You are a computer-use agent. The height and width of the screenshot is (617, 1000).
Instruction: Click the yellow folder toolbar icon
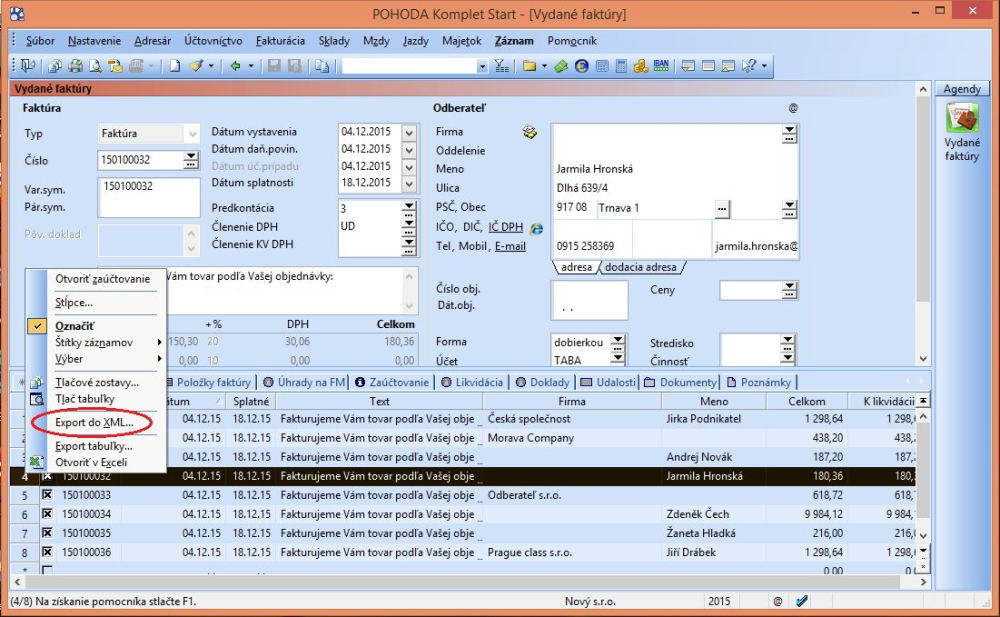529,66
